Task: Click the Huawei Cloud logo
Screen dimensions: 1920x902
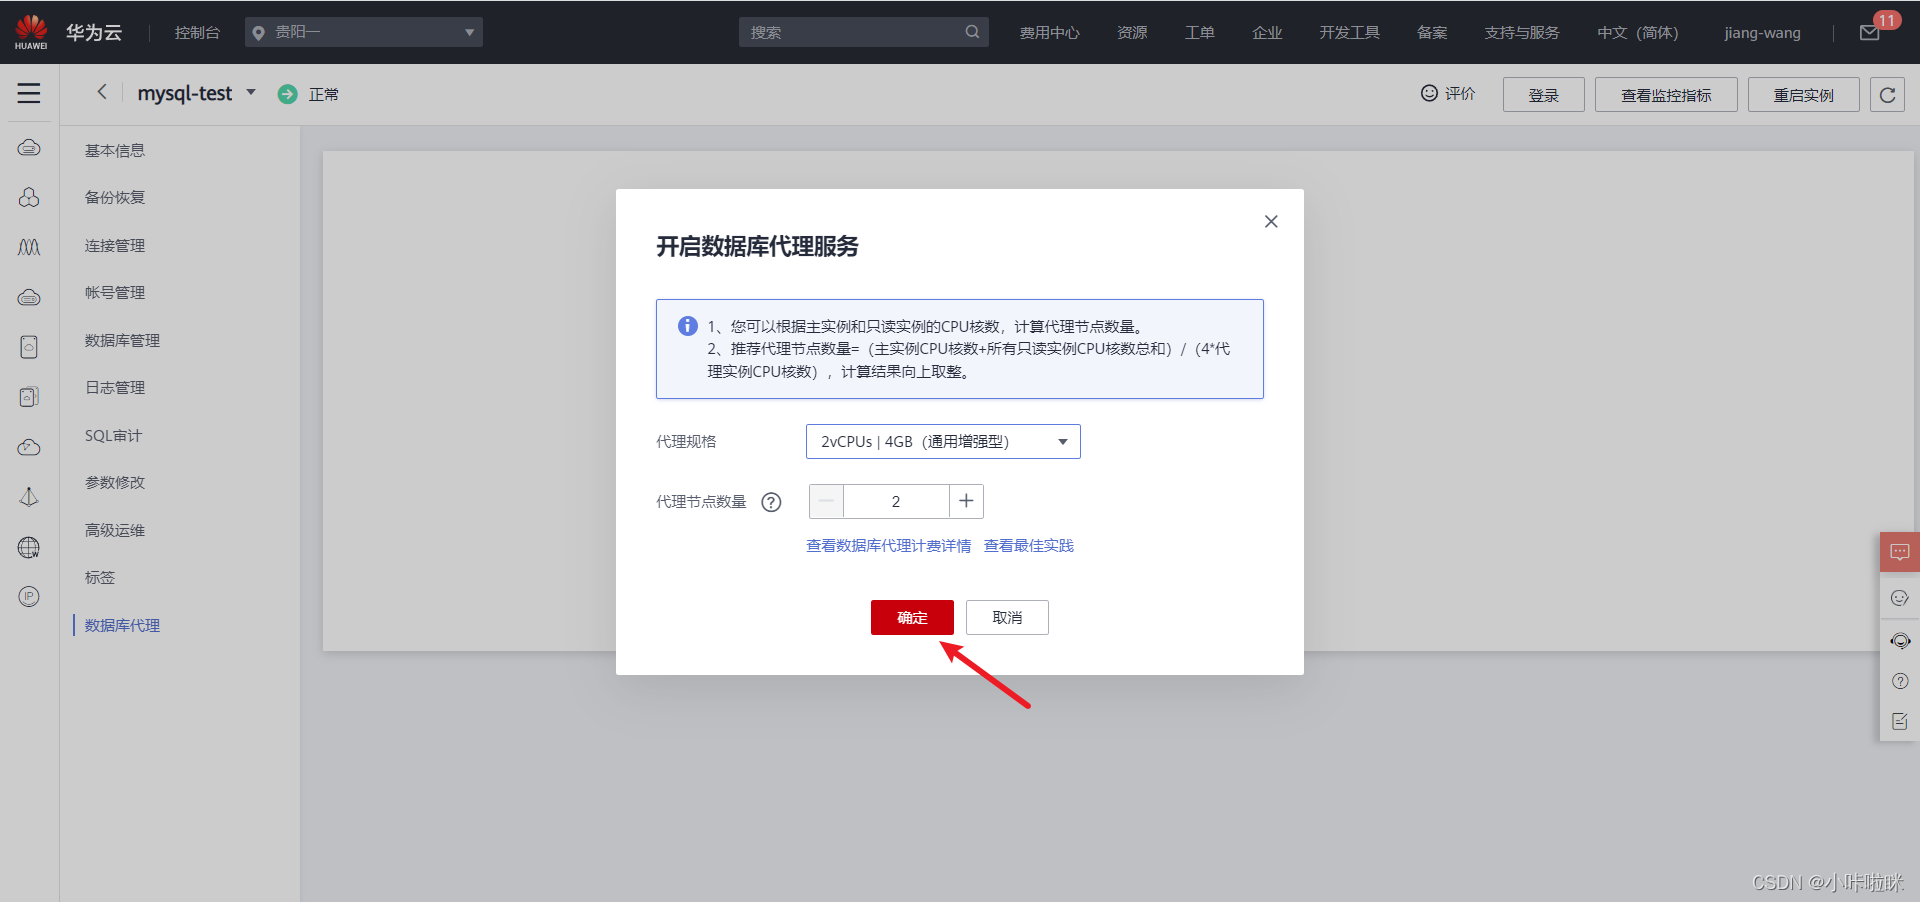Action: tap(31, 32)
